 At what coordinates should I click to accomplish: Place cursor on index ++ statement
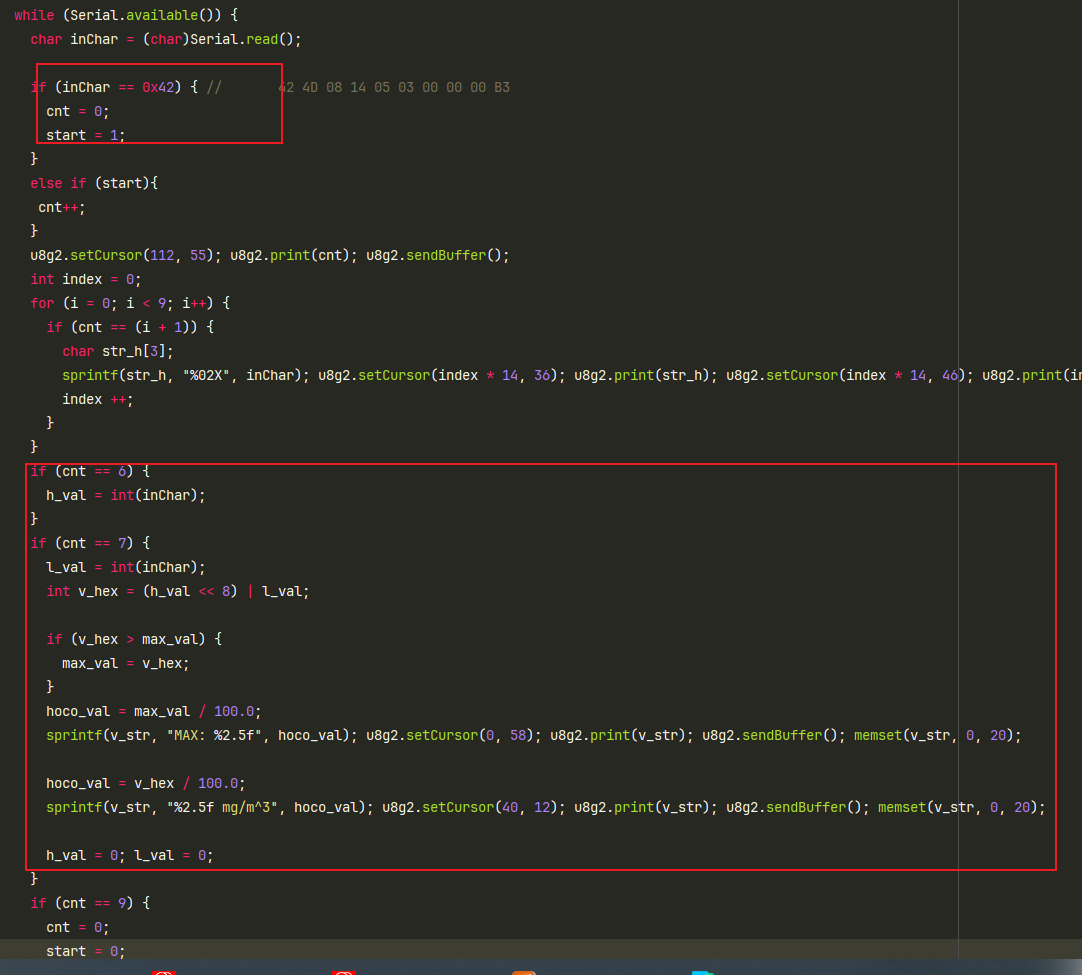[x=96, y=399]
